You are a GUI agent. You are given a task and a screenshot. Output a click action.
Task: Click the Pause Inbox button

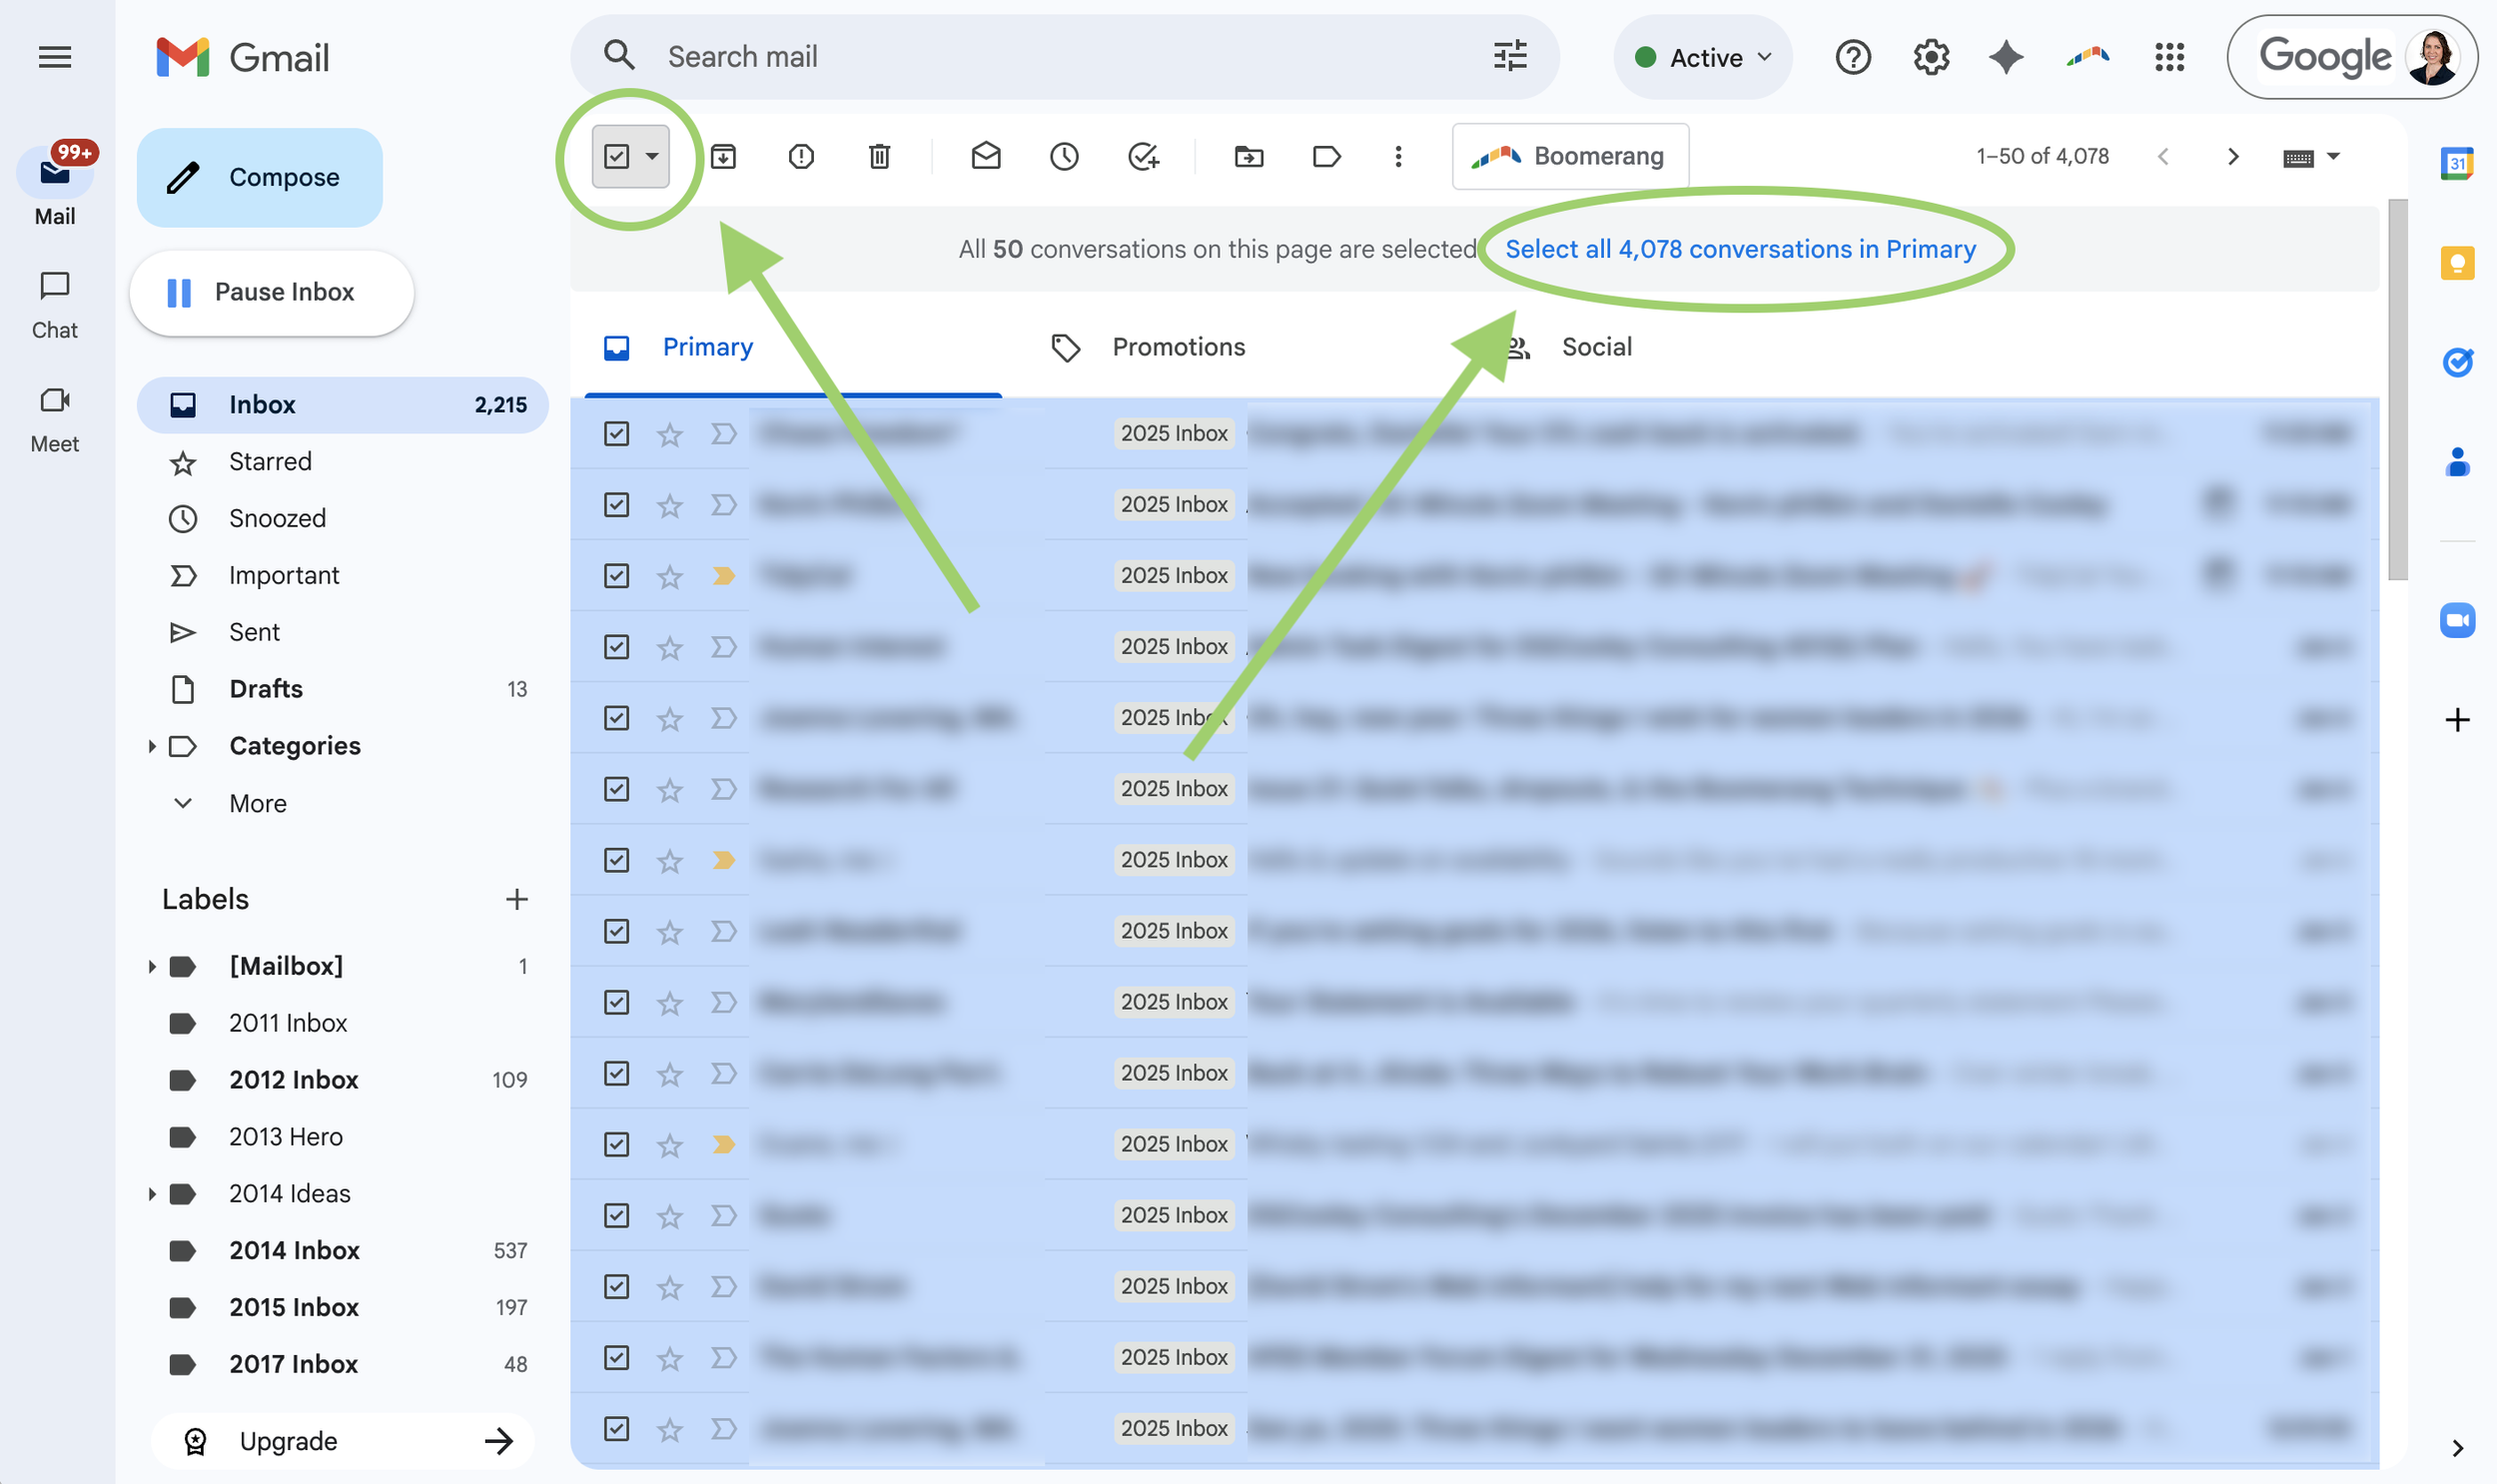[x=270, y=291]
